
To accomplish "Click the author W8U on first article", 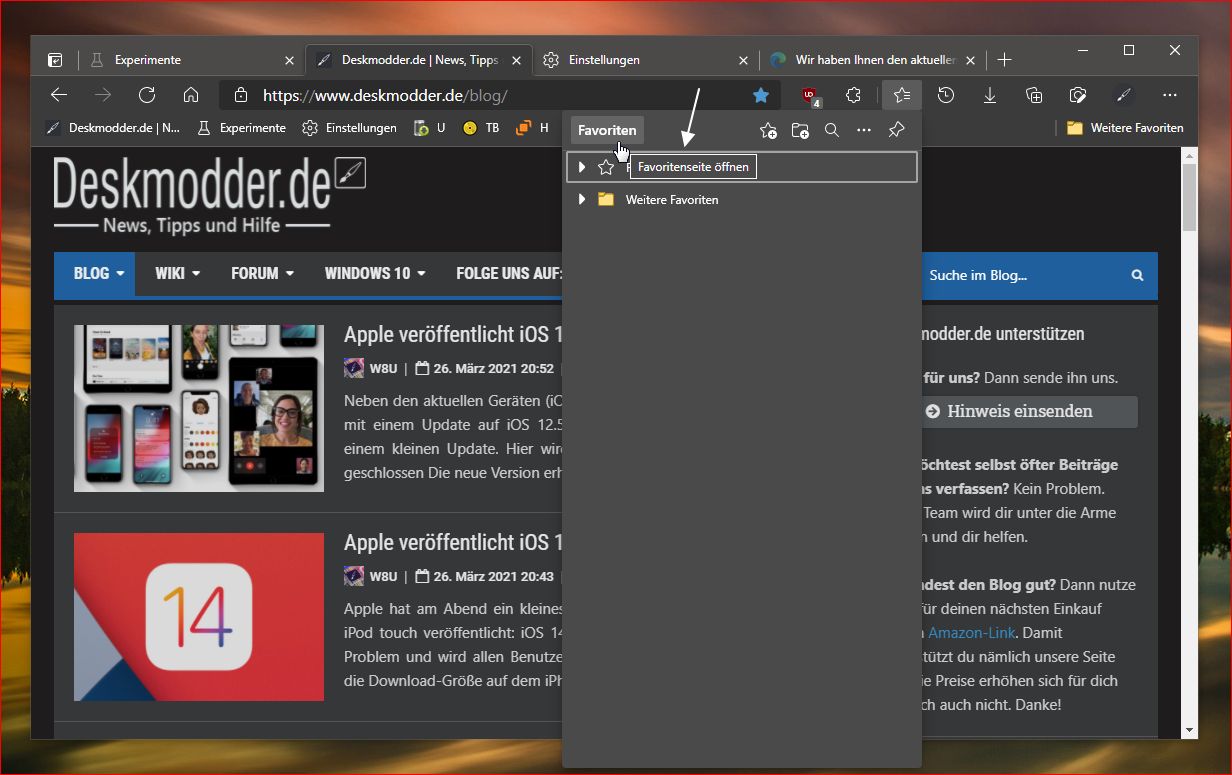I will 383,368.
